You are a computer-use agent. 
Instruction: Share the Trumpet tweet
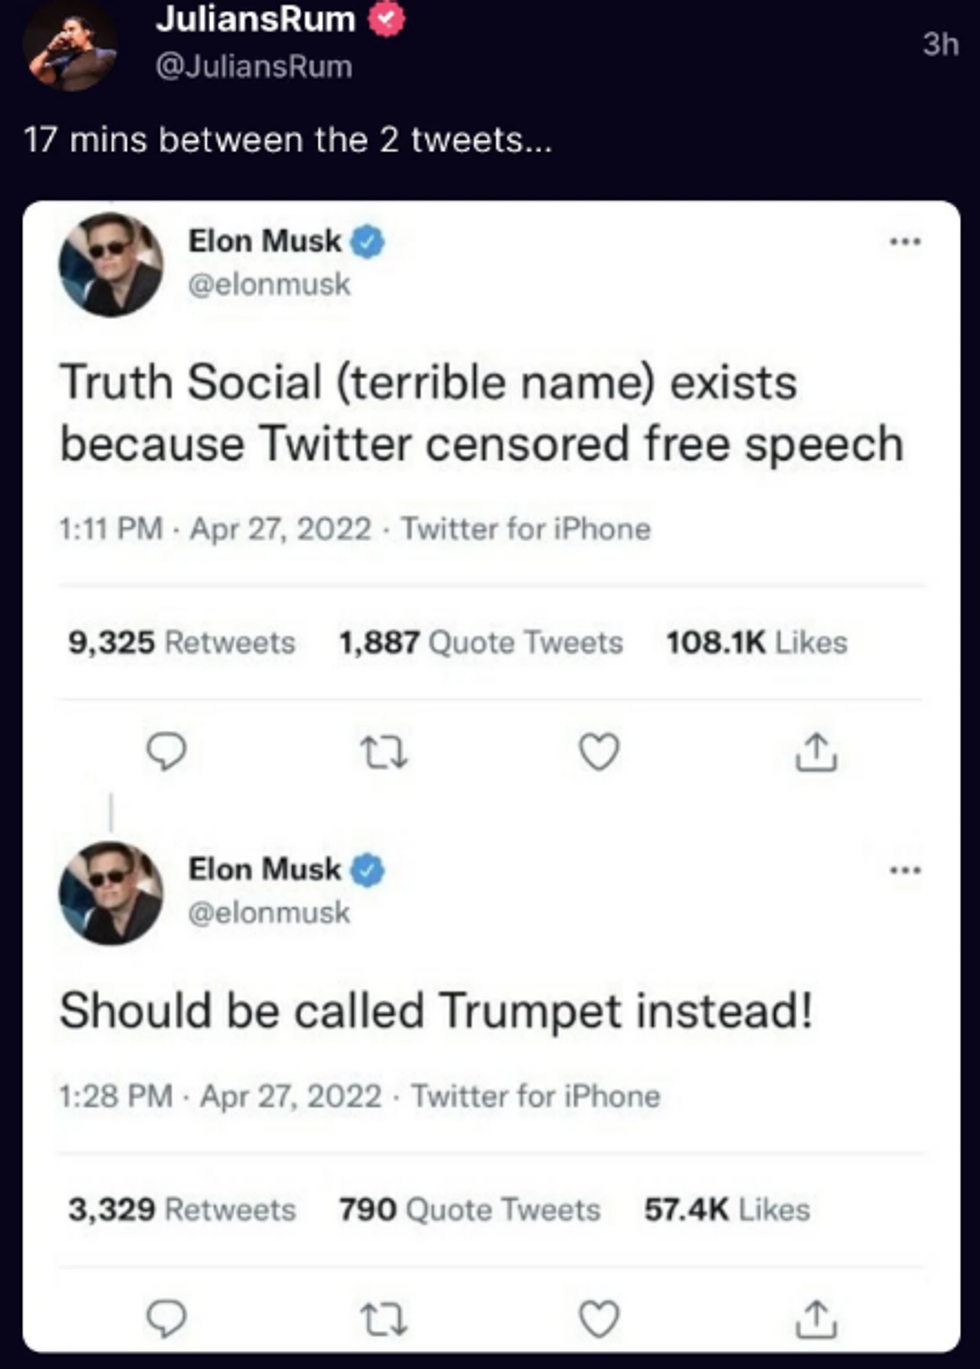[x=816, y=1319]
